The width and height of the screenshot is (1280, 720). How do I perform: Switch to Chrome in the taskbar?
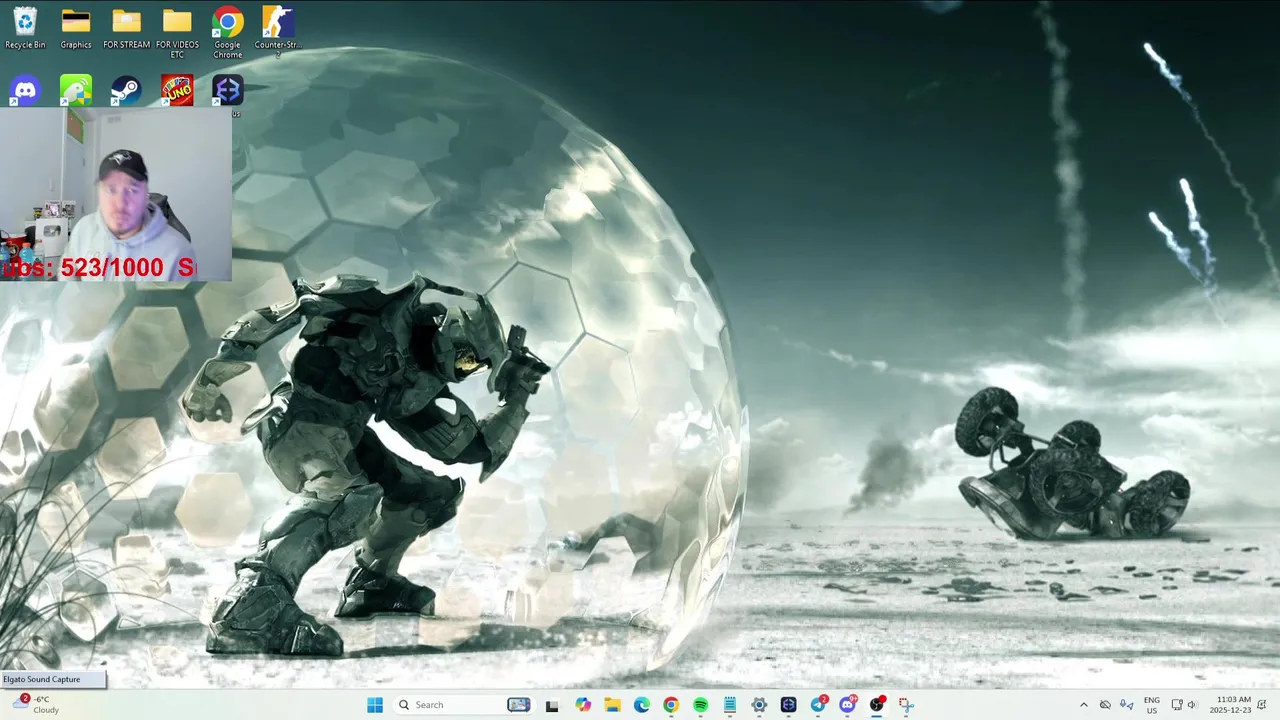(671, 705)
